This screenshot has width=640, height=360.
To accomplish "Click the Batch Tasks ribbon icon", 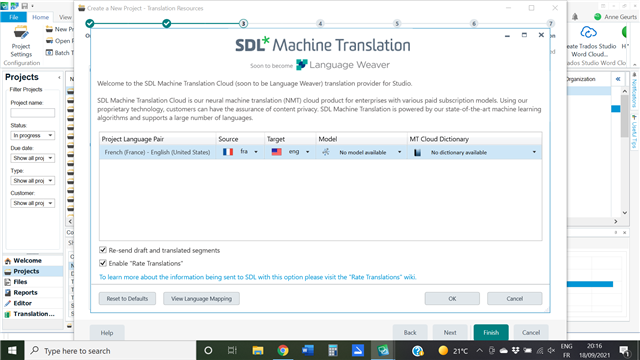I will (49, 53).
